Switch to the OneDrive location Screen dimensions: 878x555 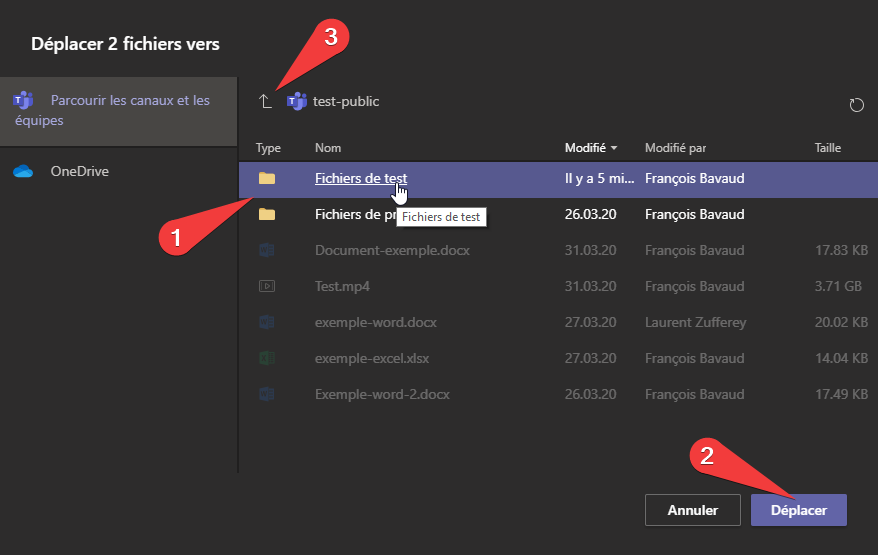80,171
